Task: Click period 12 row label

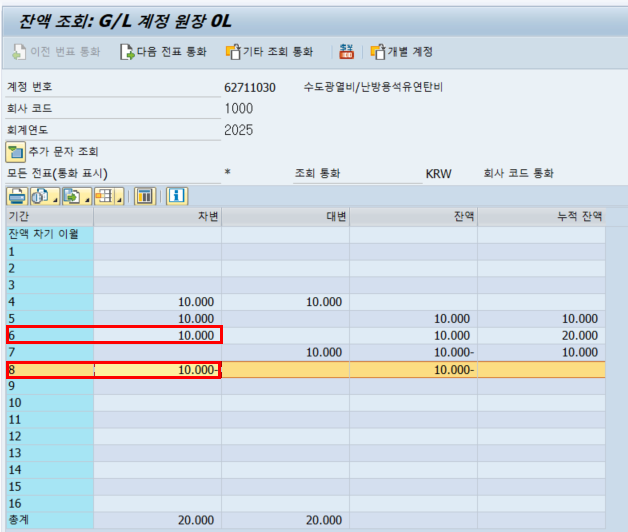Action: pyautogui.click(x=50, y=436)
